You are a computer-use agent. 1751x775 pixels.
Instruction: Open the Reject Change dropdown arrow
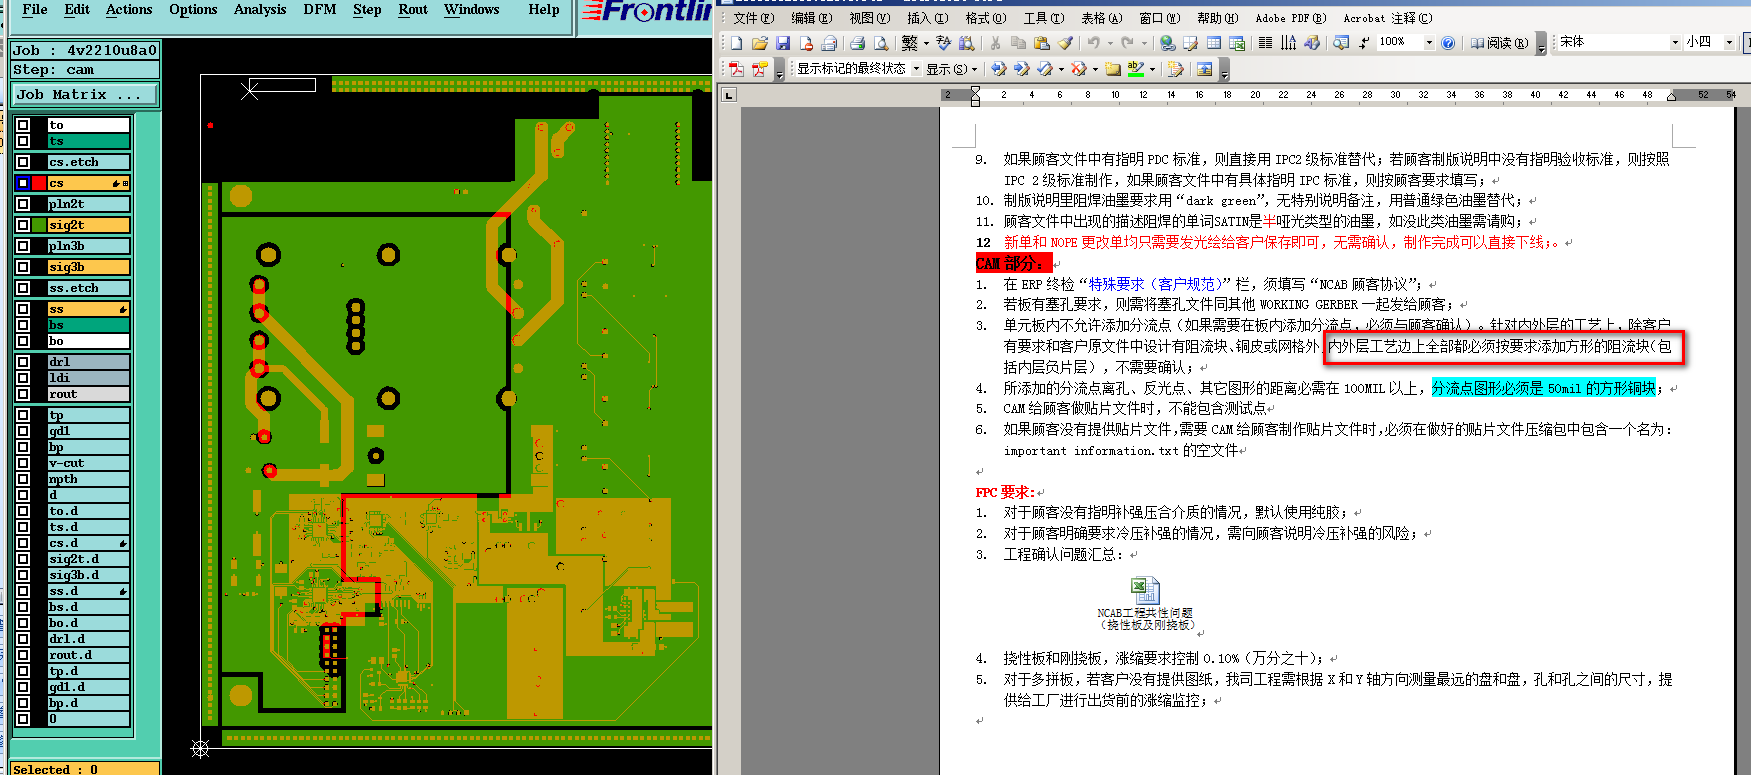pos(1095,69)
